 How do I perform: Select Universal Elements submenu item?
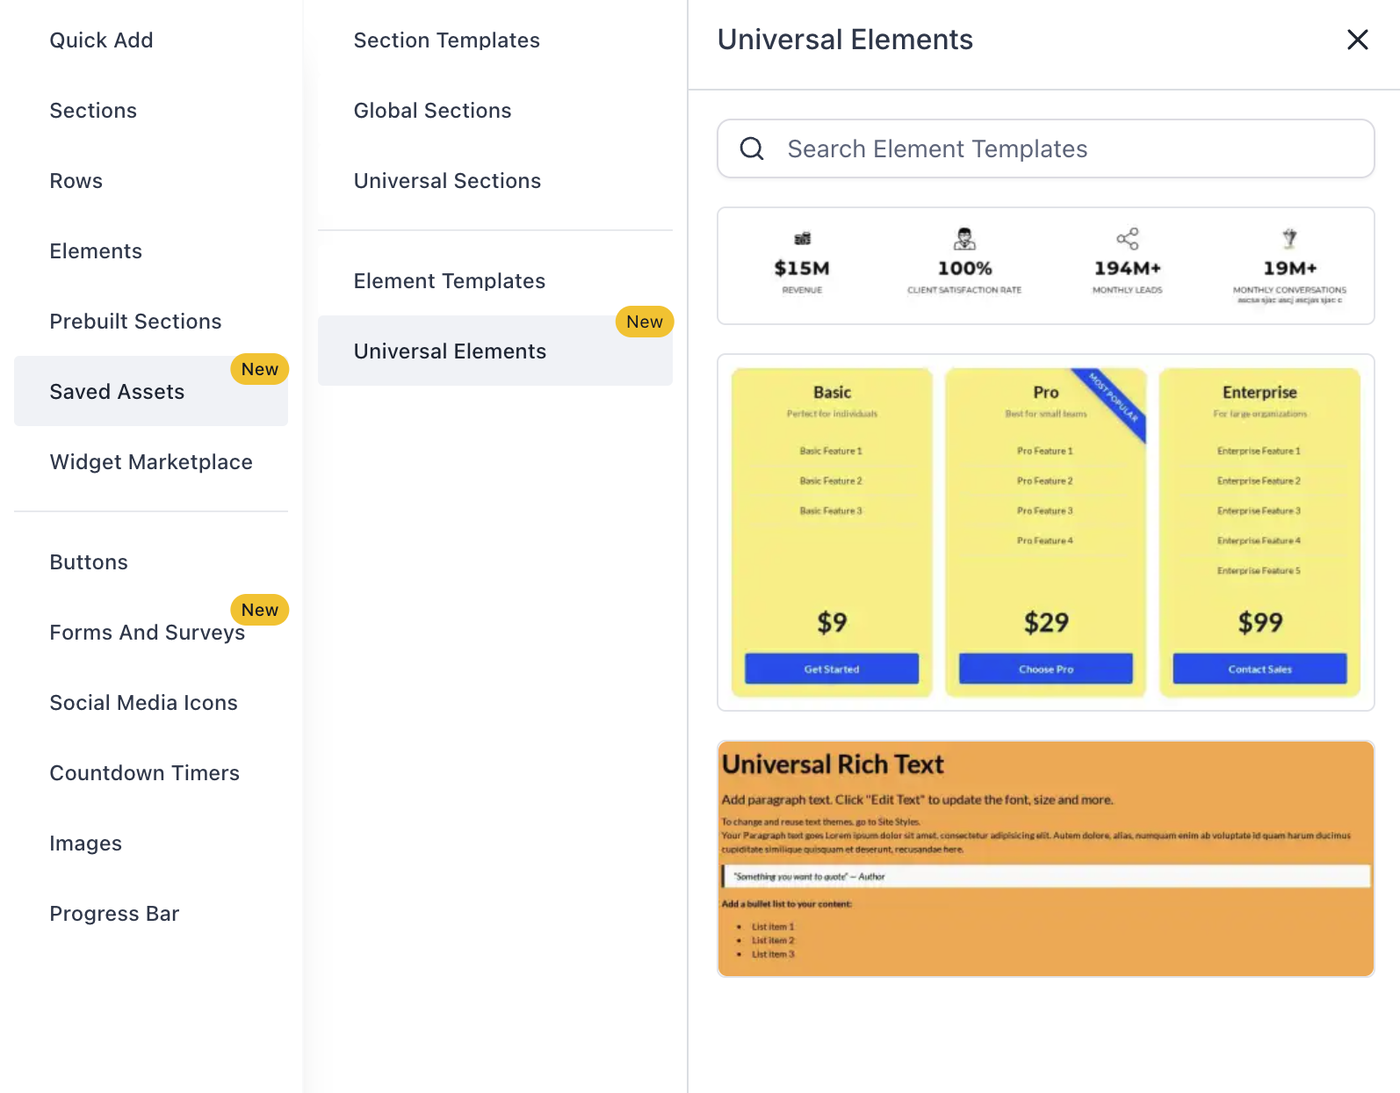450,352
